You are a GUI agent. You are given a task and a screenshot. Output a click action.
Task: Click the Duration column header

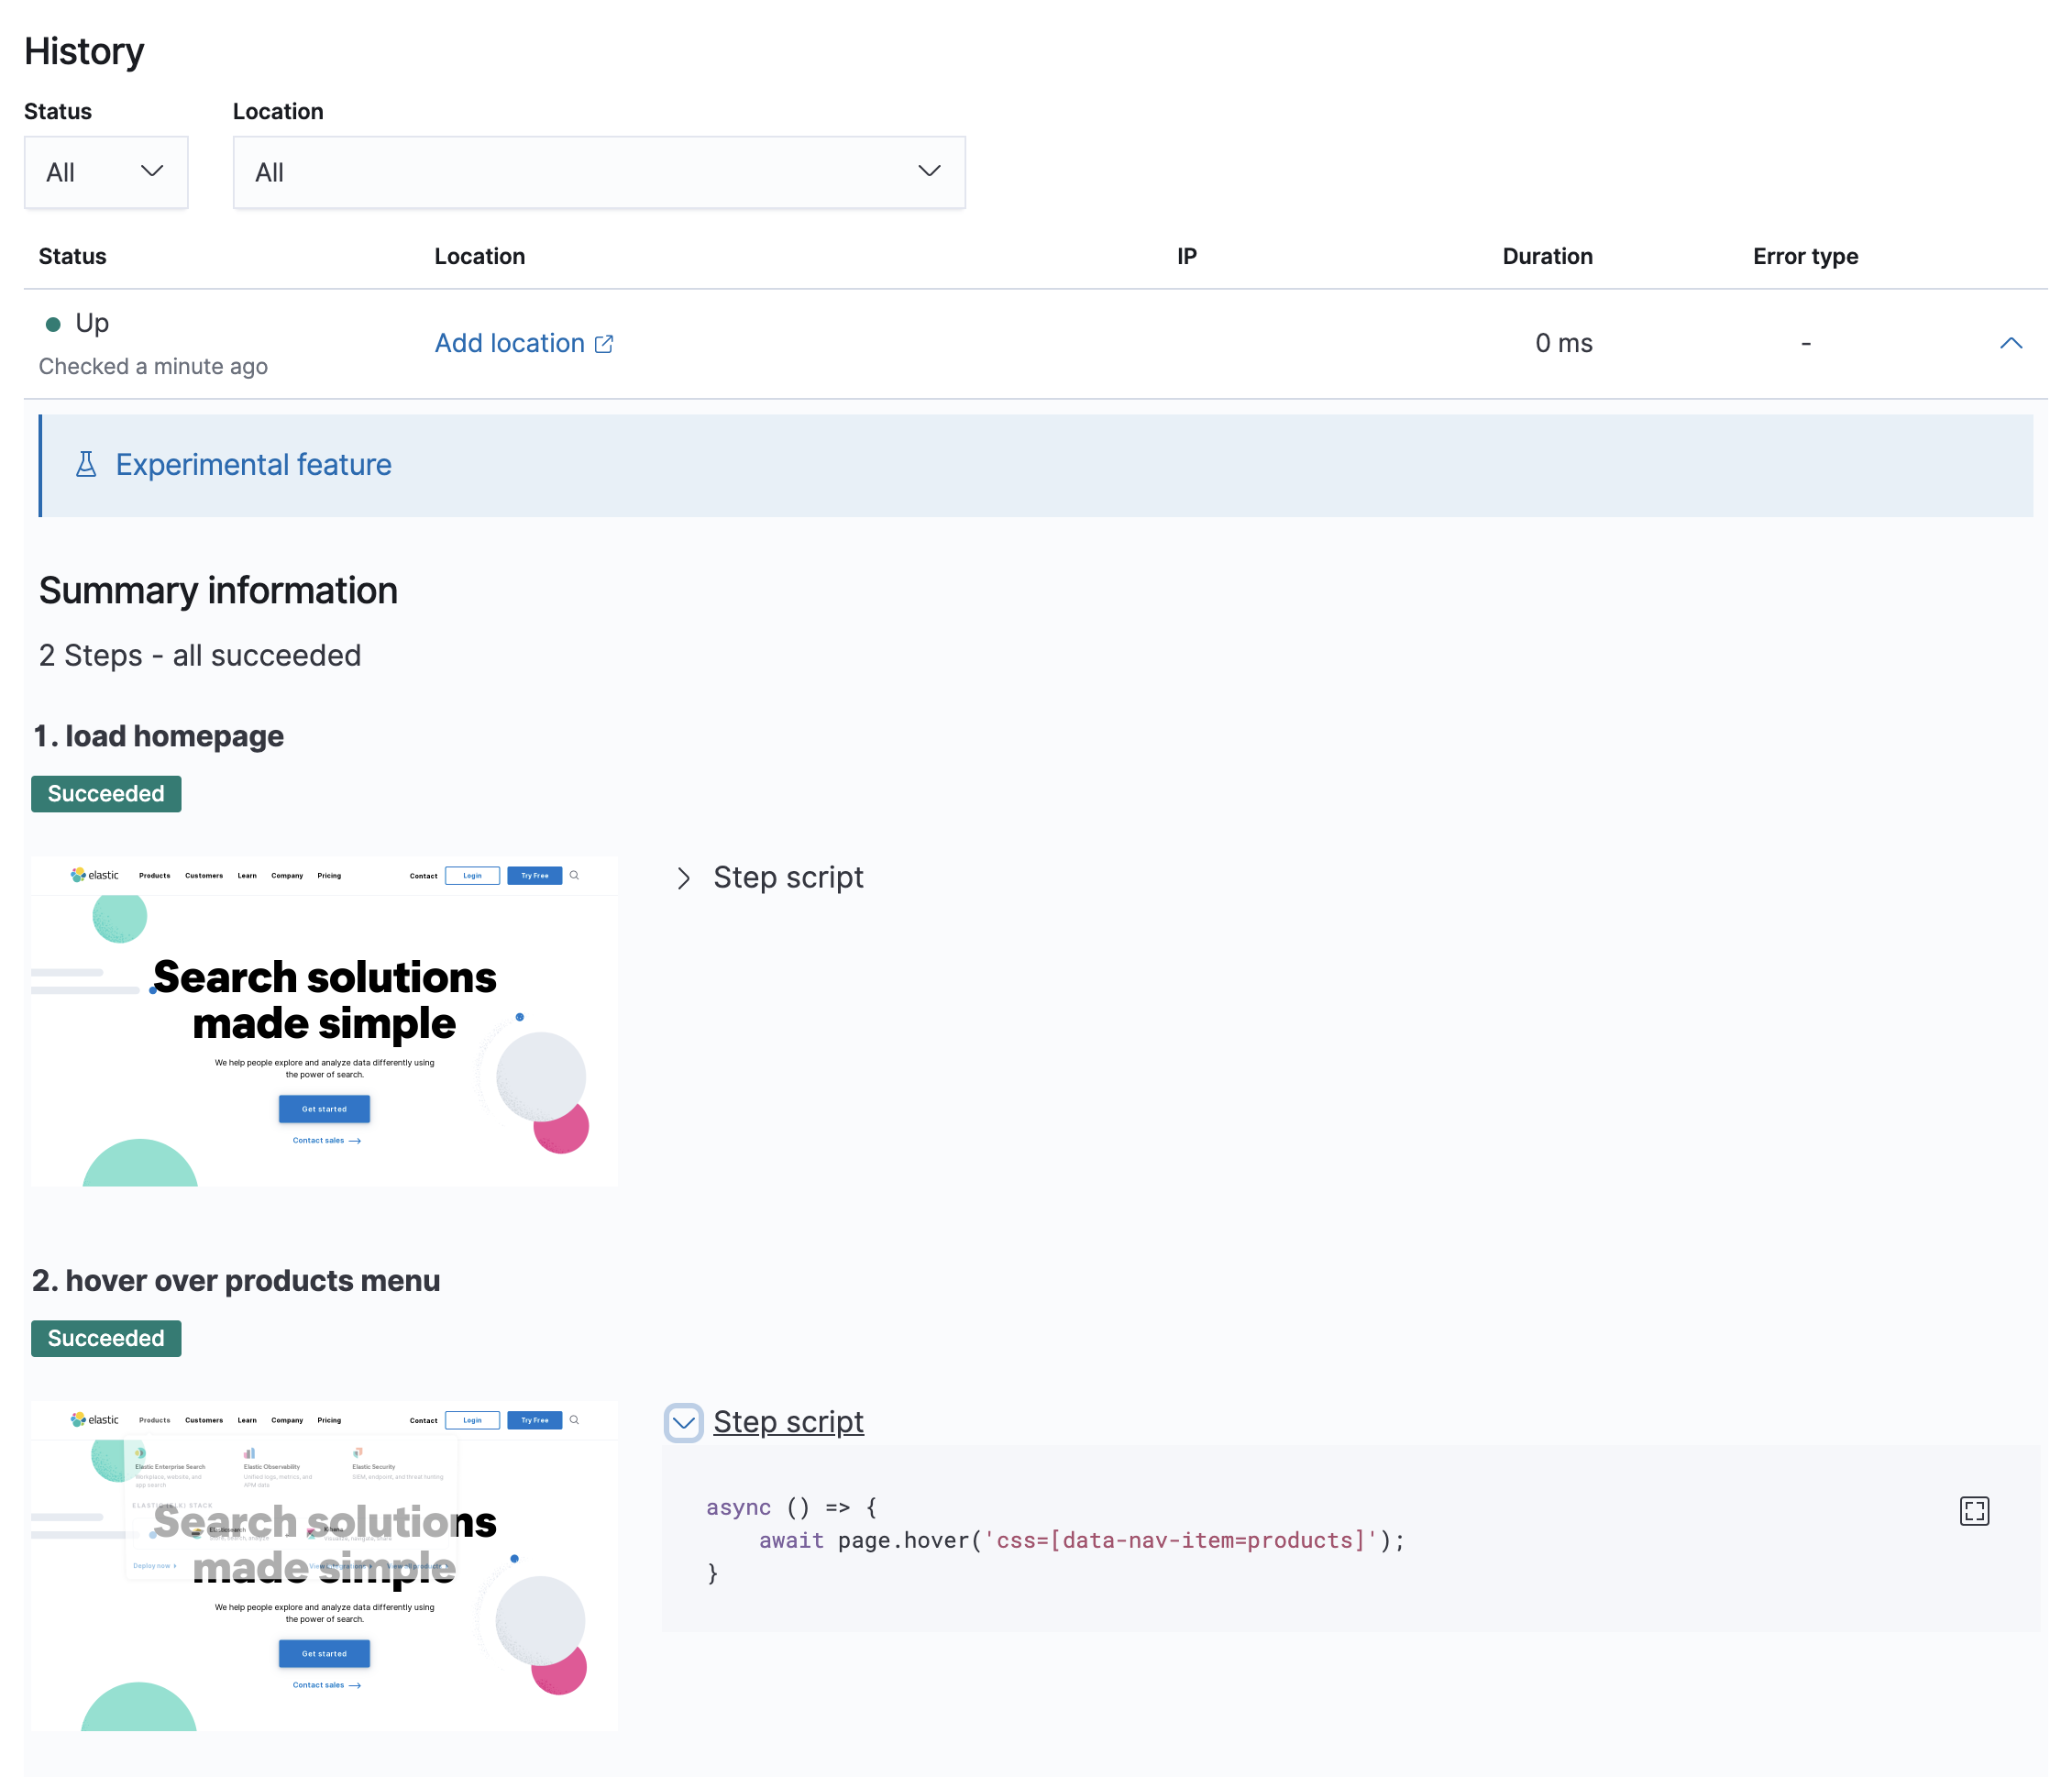[1546, 256]
